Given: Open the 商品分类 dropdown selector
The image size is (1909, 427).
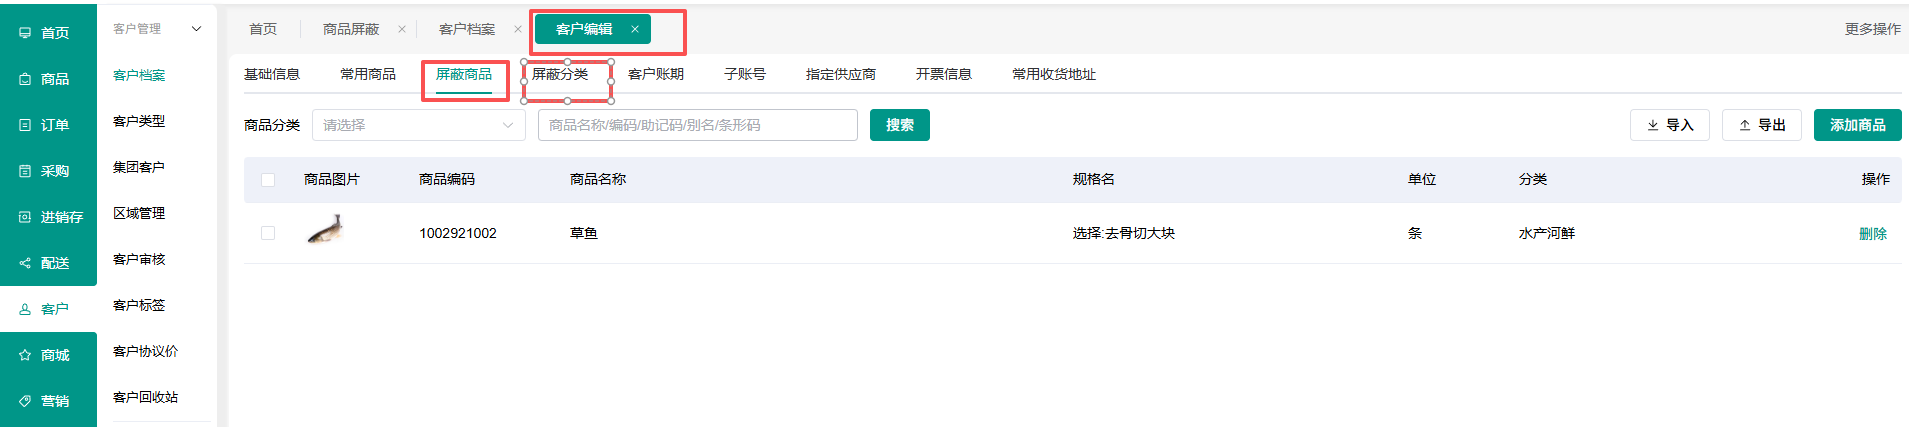Looking at the screenshot, I should coord(419,125).
